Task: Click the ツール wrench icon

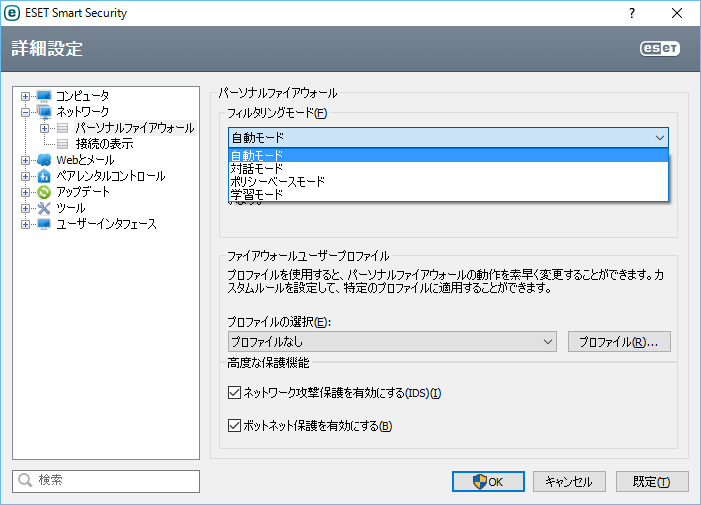Action: [44, 208]
